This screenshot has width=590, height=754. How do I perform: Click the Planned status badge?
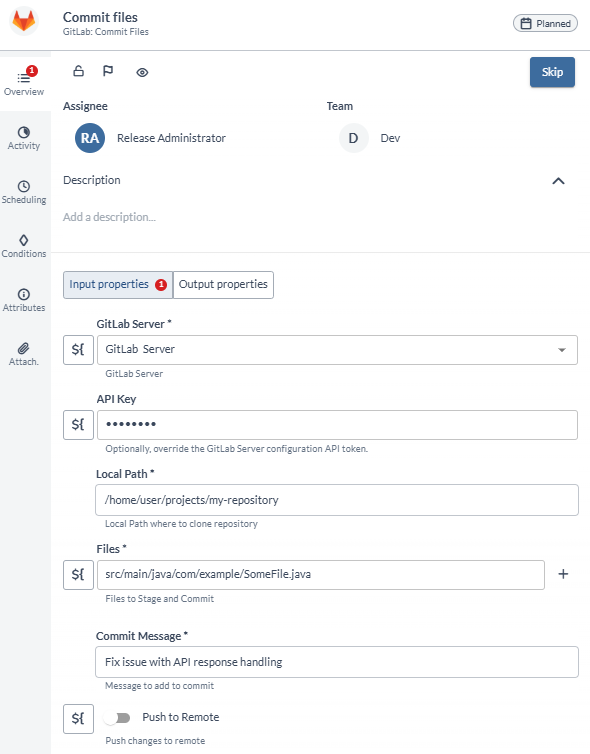click(x=545, y=23)
